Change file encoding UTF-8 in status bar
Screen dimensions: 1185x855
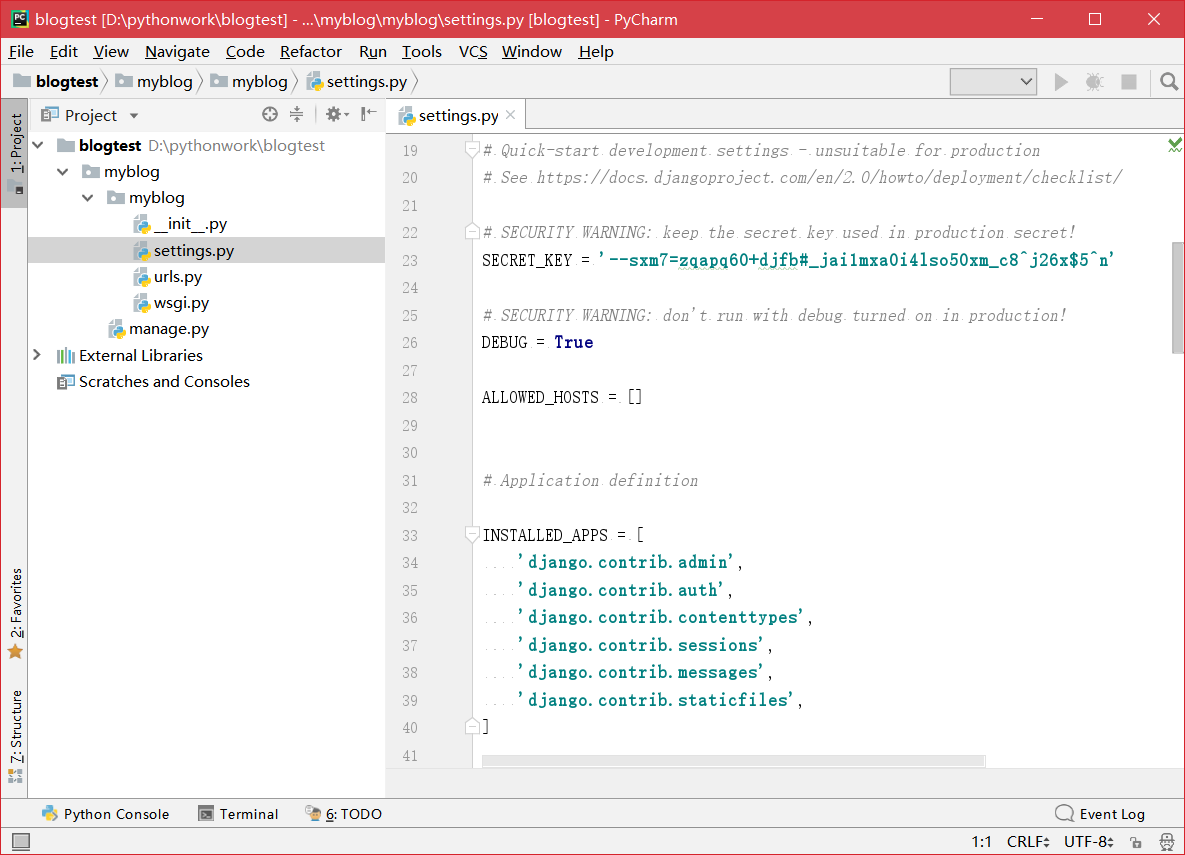click(1088, 841)
